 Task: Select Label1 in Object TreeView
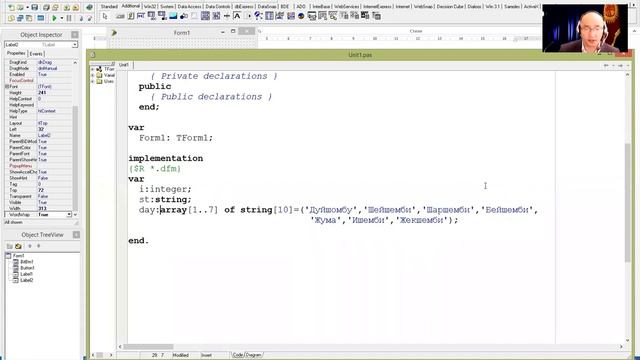(27, 274)
